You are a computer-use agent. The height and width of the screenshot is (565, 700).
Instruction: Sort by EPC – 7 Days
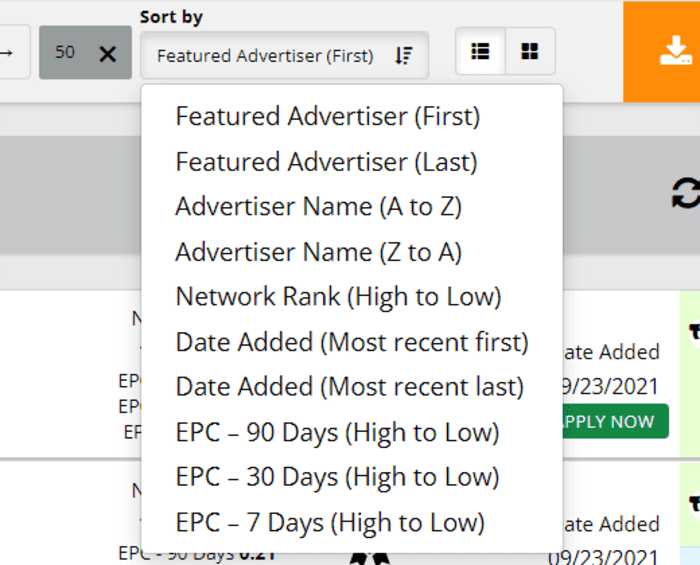[x=329, y=522]
